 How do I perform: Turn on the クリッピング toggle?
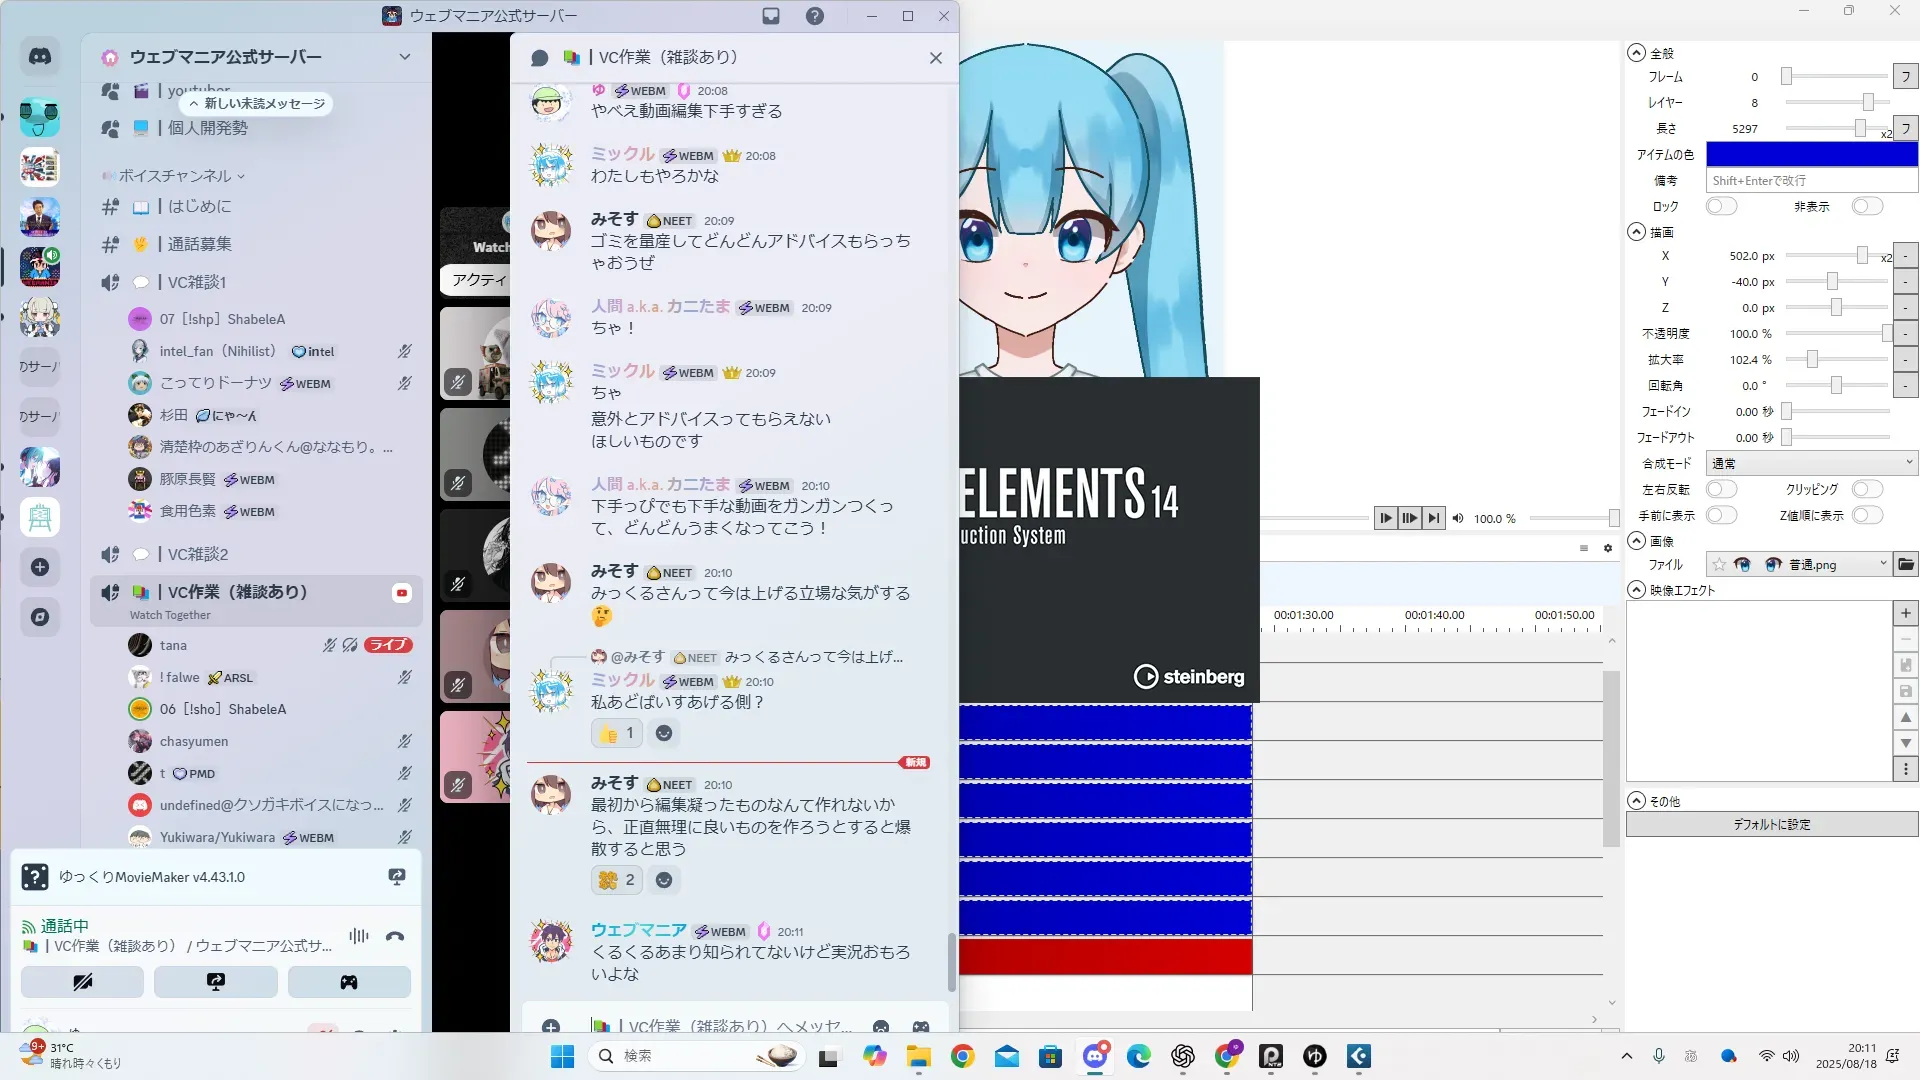point(1866,489)
